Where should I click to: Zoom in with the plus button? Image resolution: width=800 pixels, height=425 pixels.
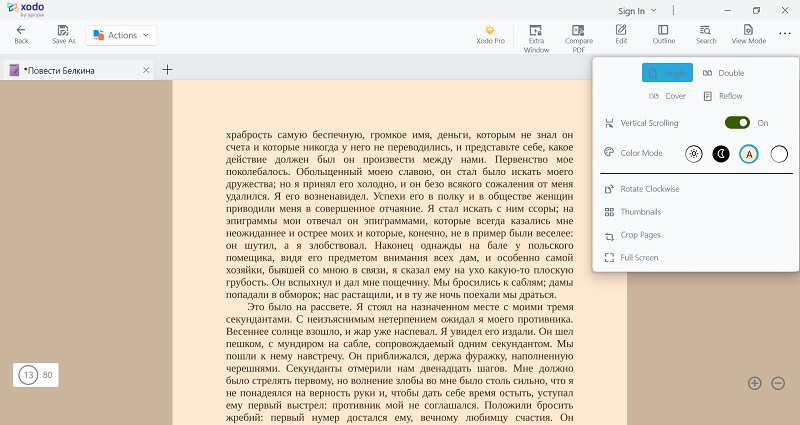[755, 383]
